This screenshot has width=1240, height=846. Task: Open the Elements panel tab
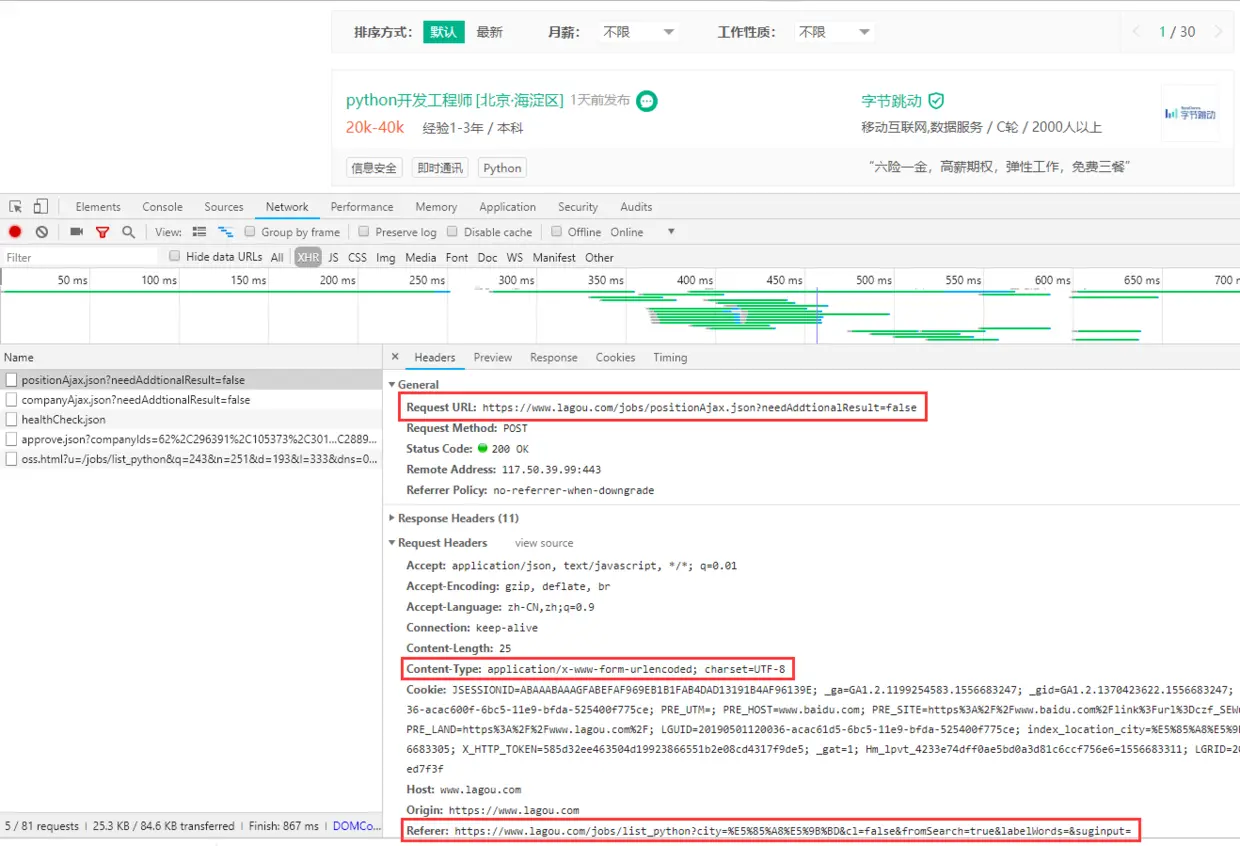(98, 207)
